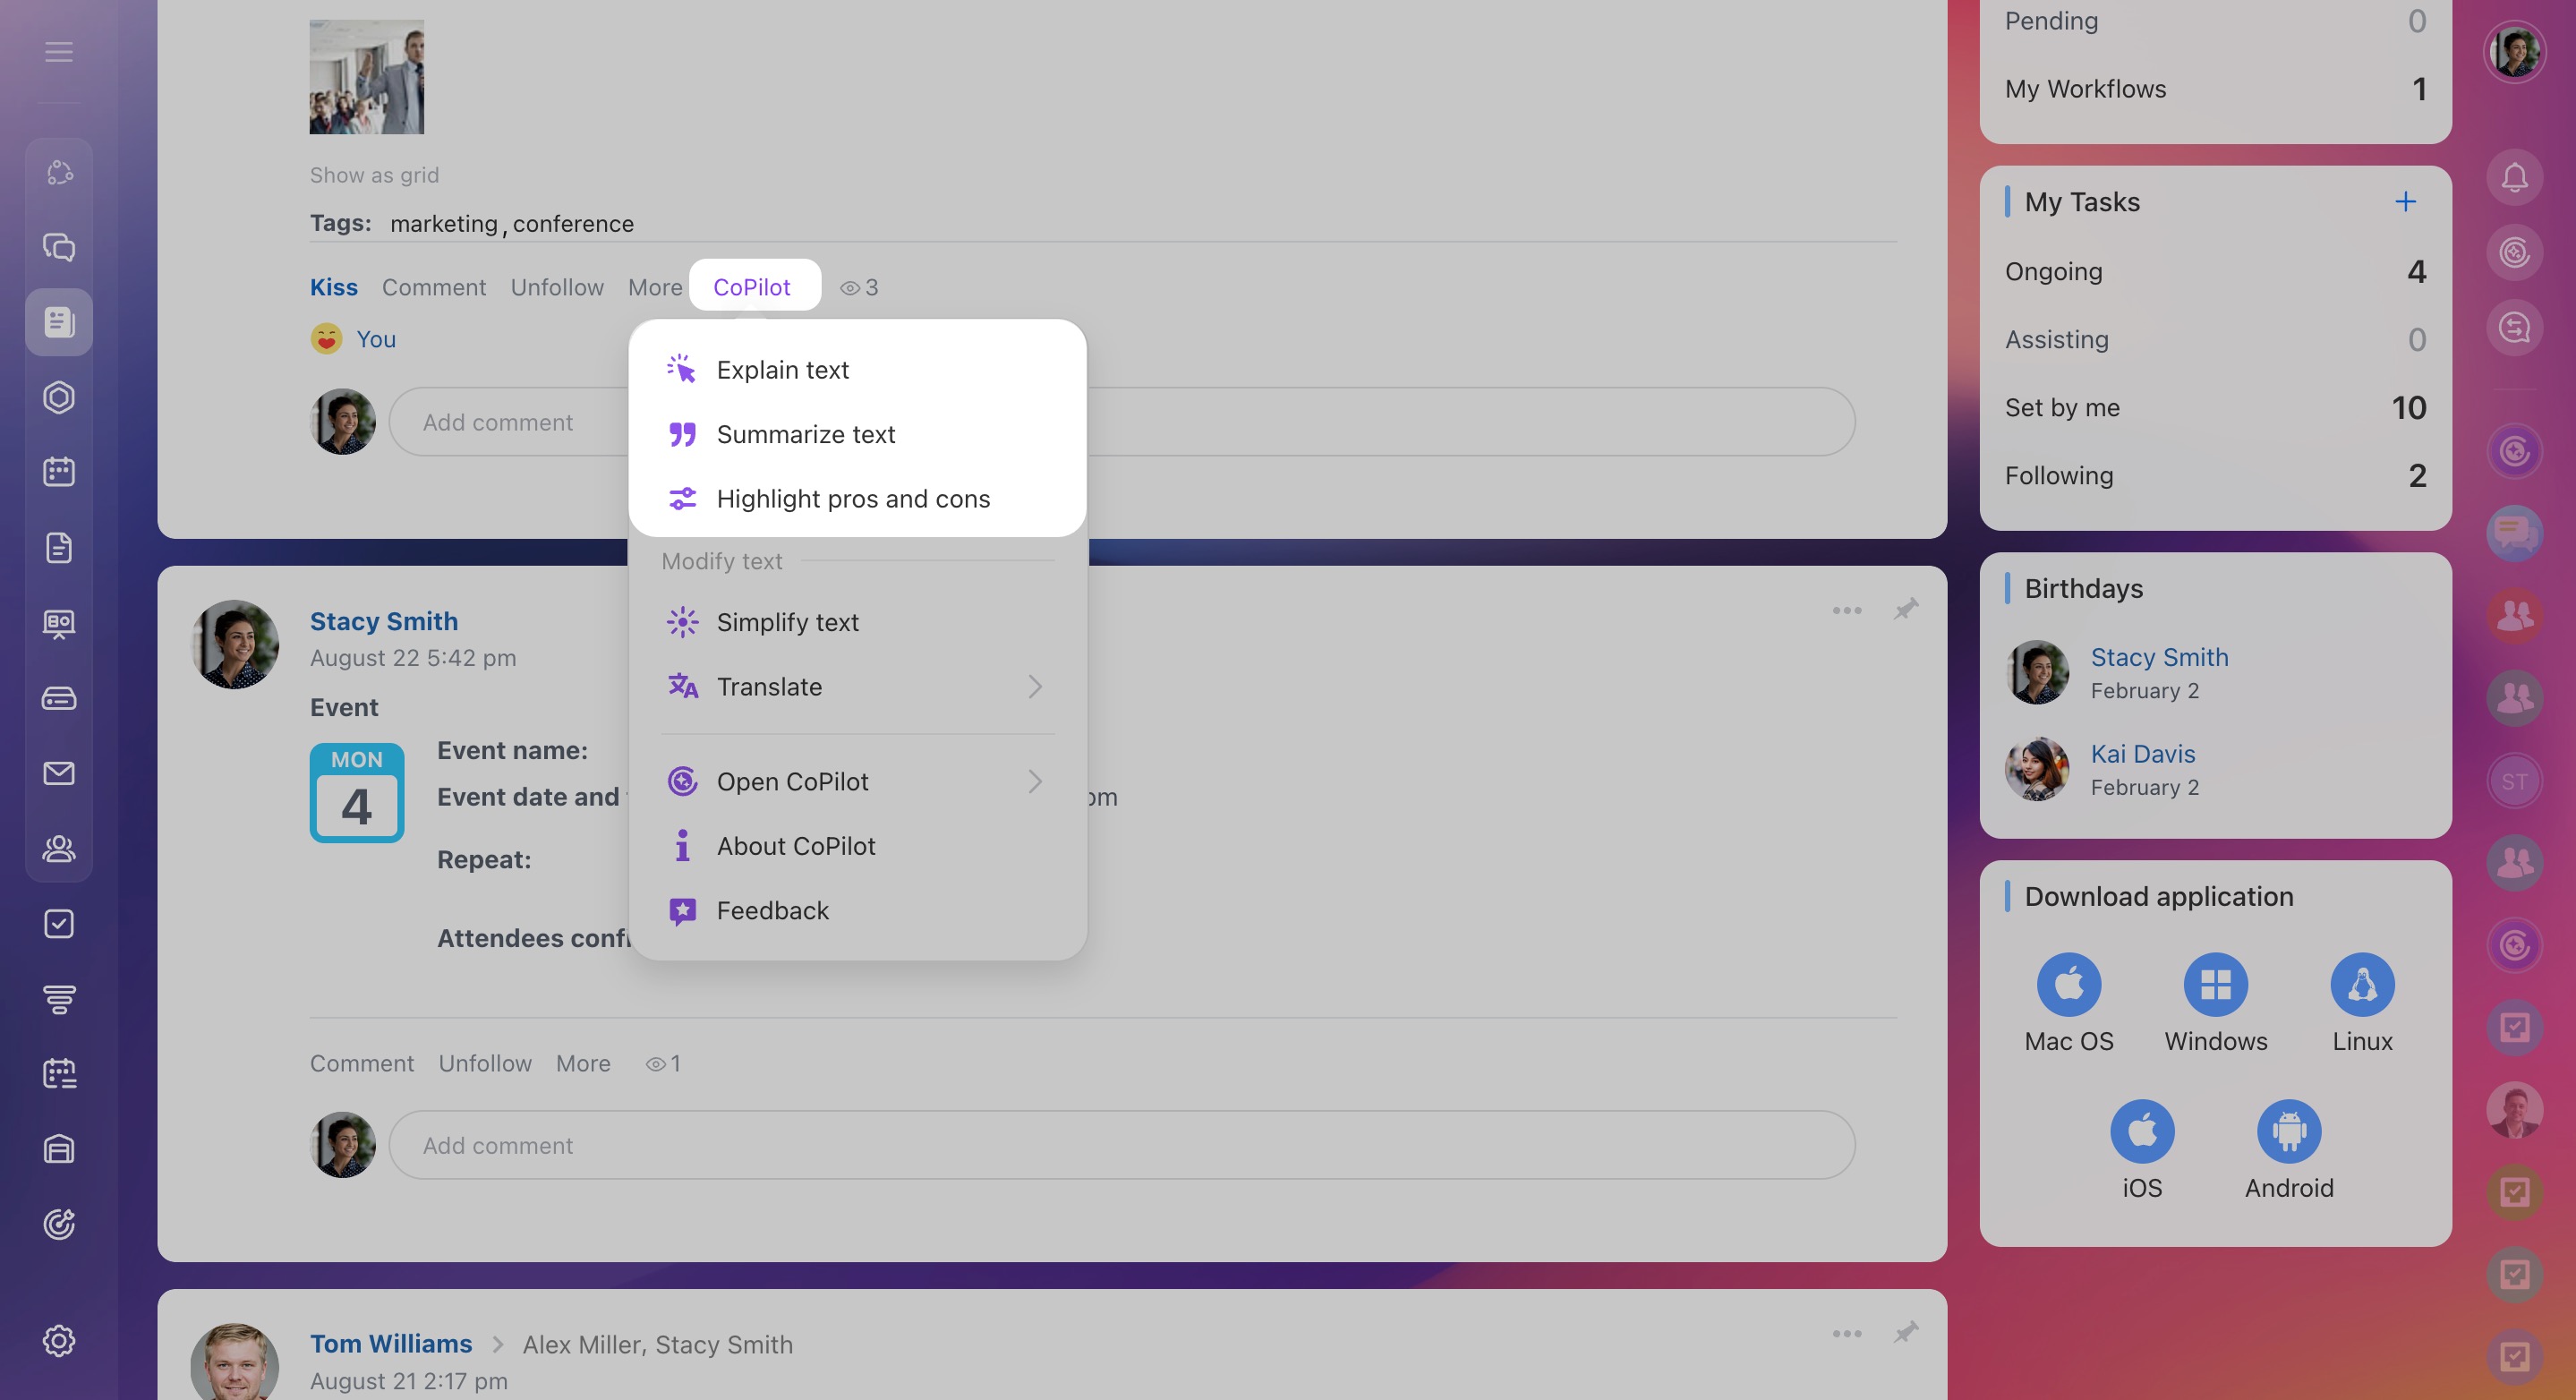Open Tom Williams profile link

point(390,1343)
